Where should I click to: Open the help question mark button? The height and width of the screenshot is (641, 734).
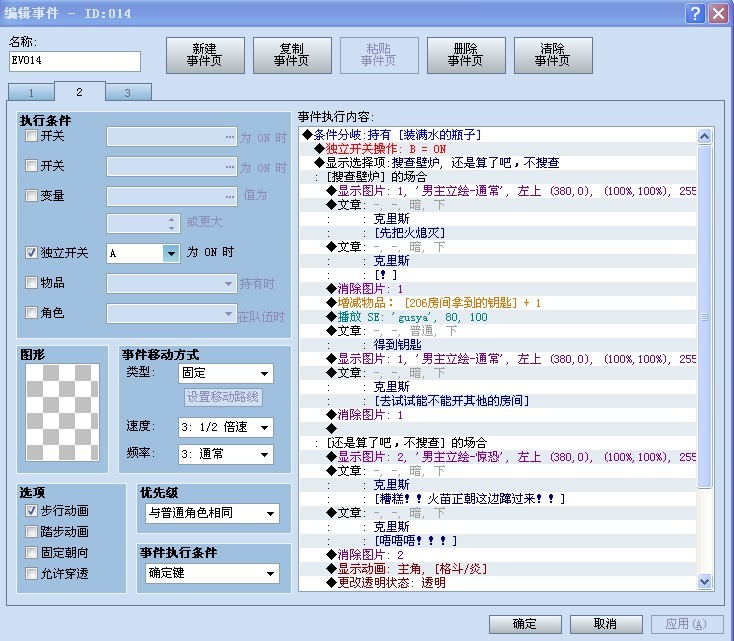tap(695, 13)
